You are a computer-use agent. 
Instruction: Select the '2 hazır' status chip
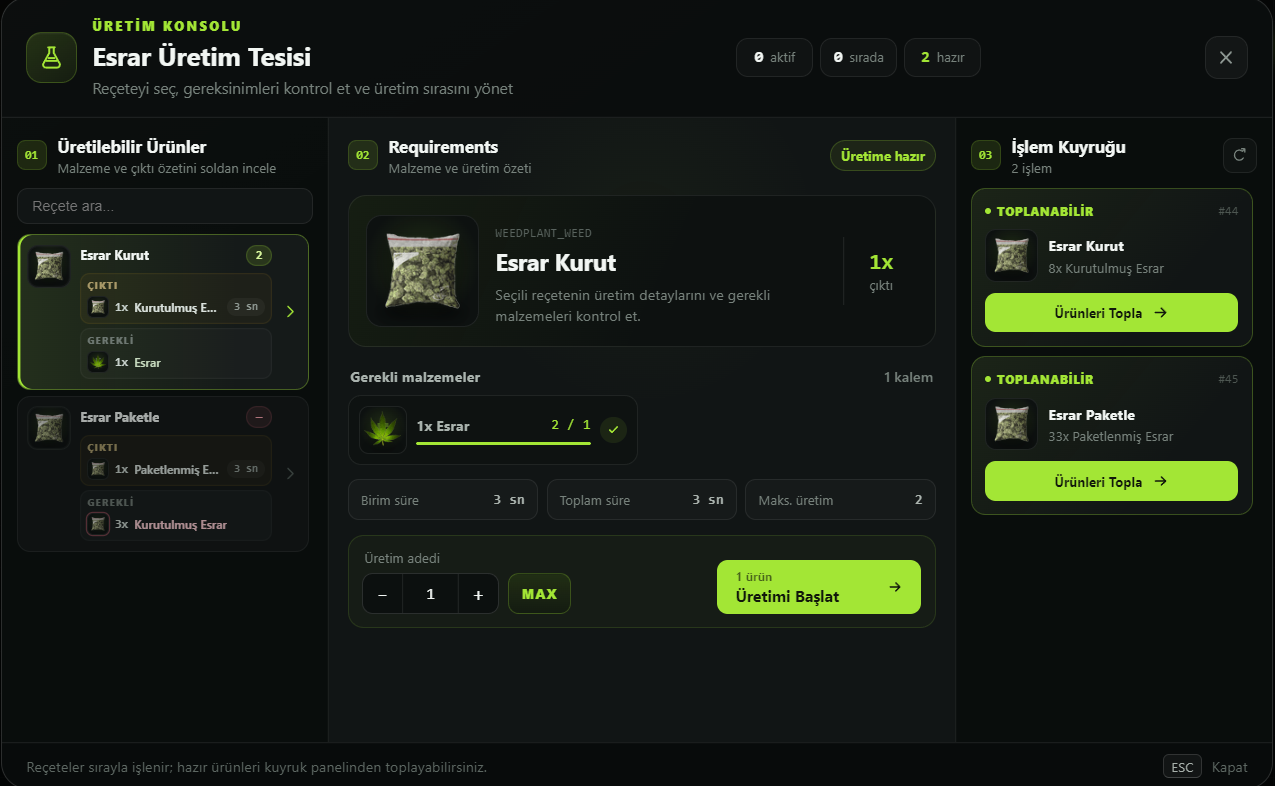[x=942, y=57]
